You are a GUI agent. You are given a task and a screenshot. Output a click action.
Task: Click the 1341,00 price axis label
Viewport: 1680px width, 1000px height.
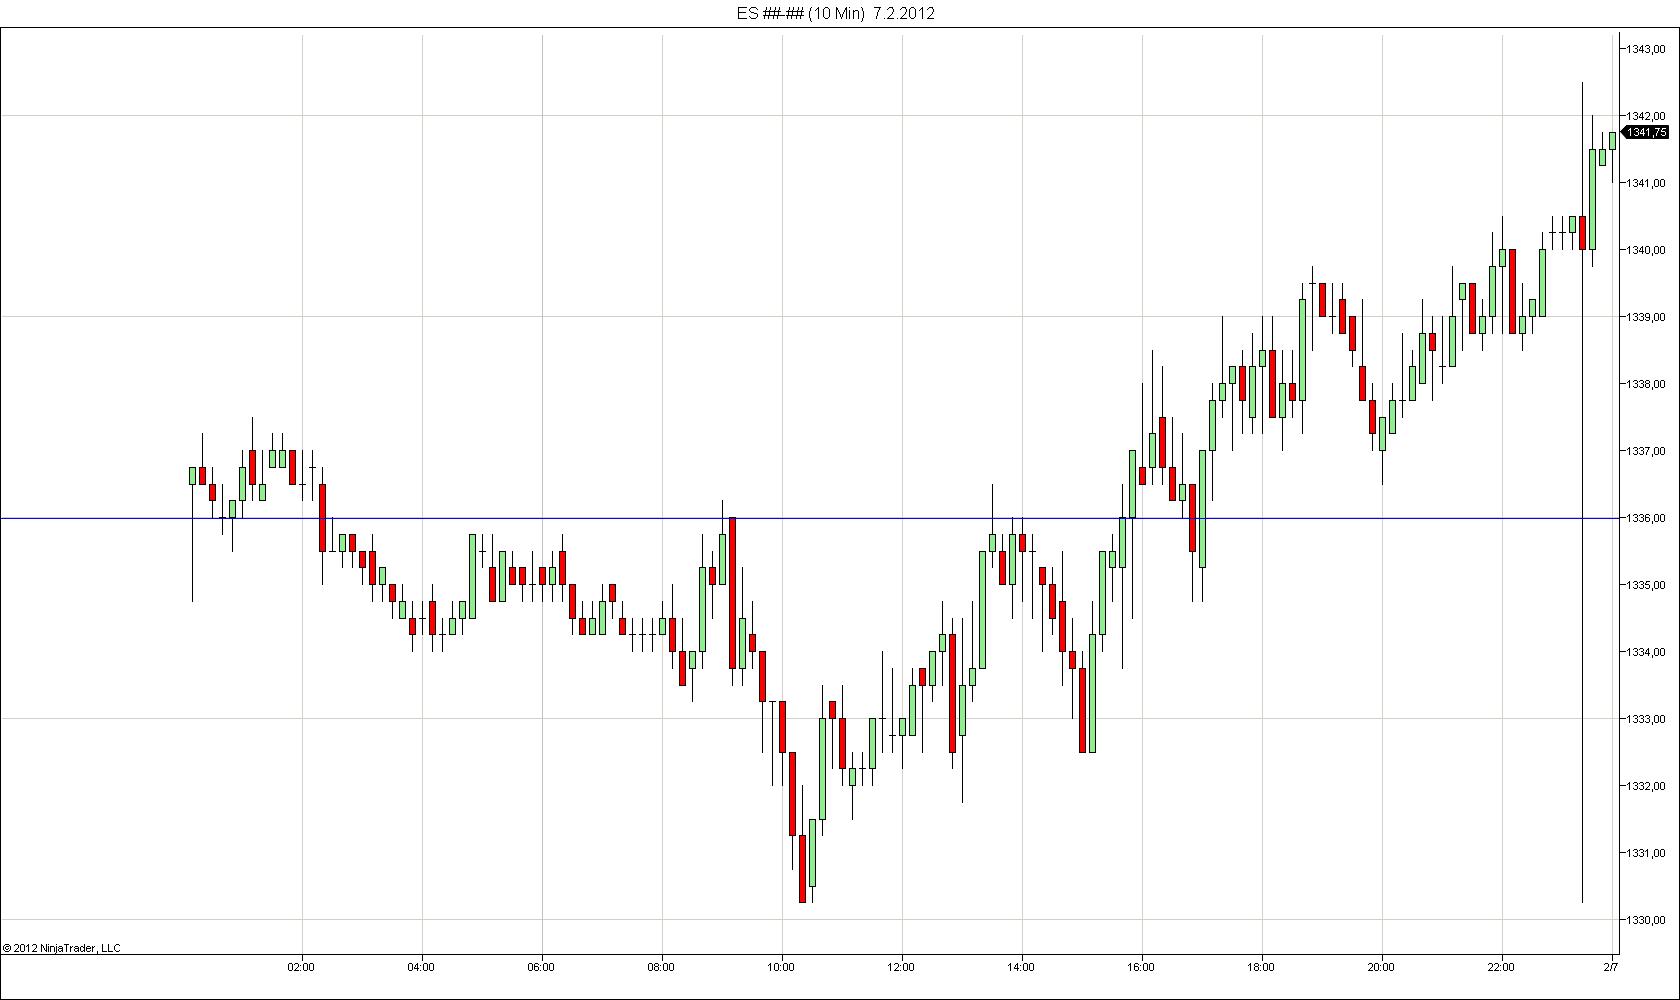click(x=1646, y=183)
